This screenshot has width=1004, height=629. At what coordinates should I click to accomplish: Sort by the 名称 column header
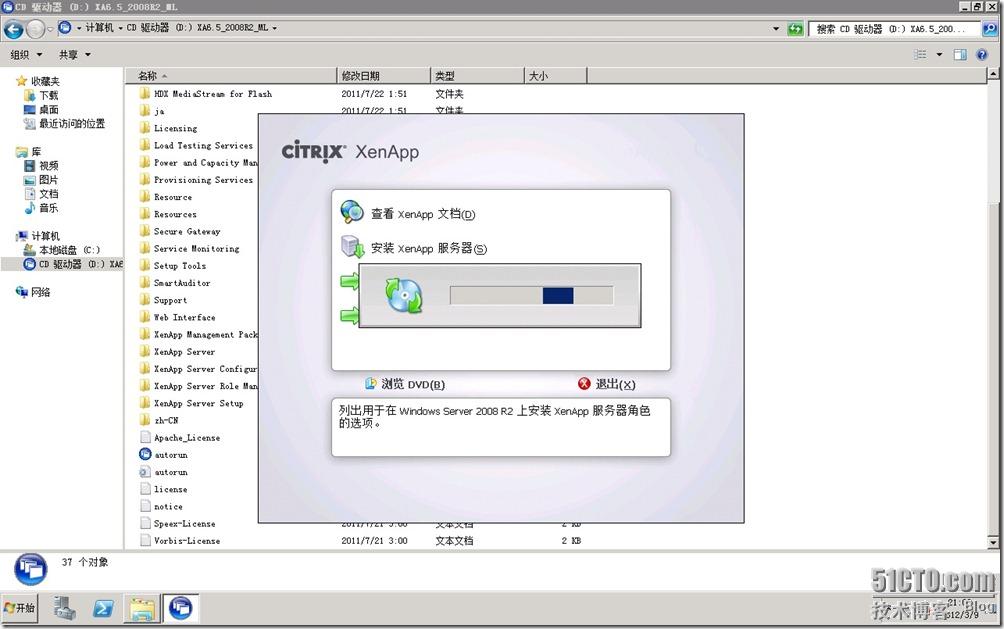coord(231,76)
